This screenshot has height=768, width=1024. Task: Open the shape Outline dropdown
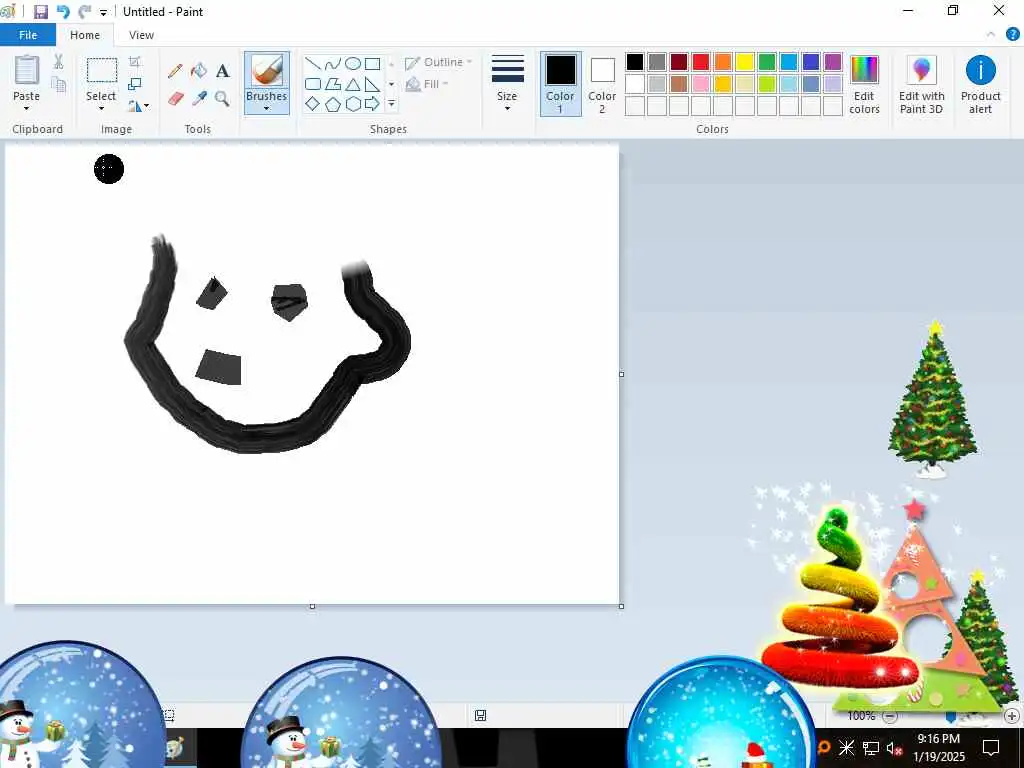[438, 63]
